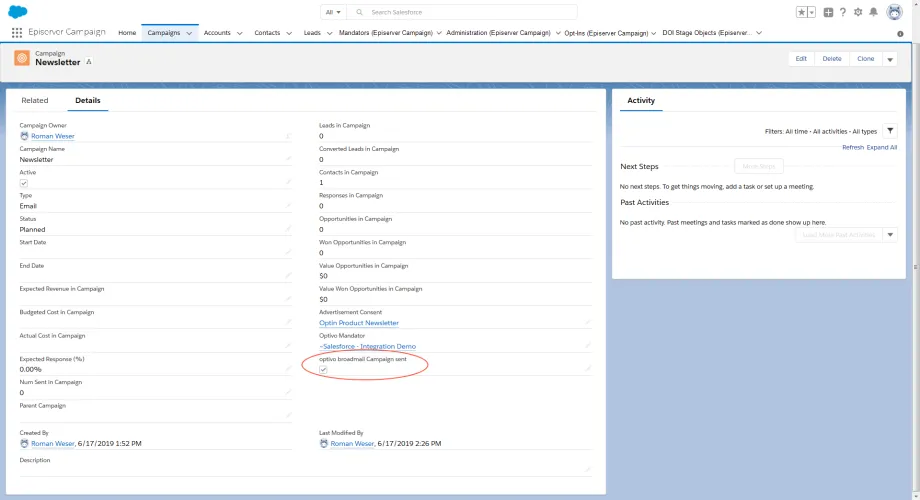This screenshot has height=500, width=920.
Task: Open the search scope All dropdown
Action: click(x=333, y=12)
